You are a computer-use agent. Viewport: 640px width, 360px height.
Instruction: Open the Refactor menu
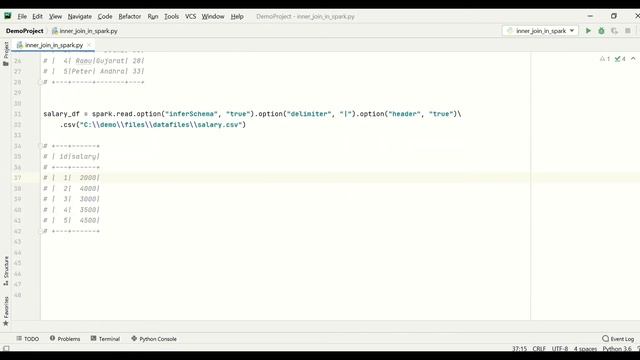tap(129, 16)
